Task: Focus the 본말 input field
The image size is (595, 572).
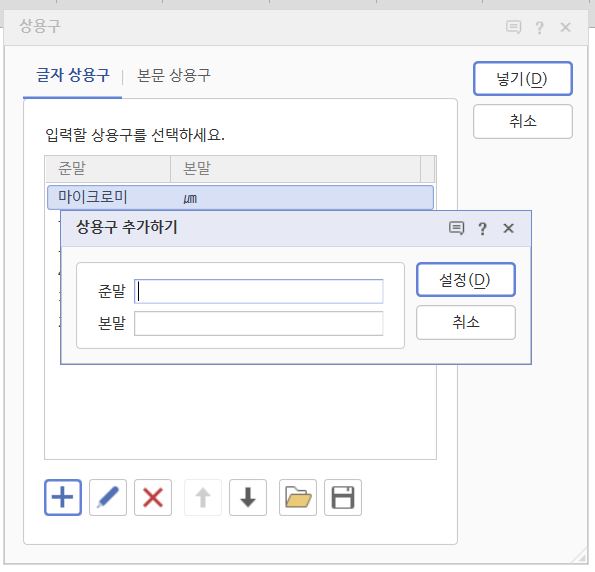Action: point(259,323)
